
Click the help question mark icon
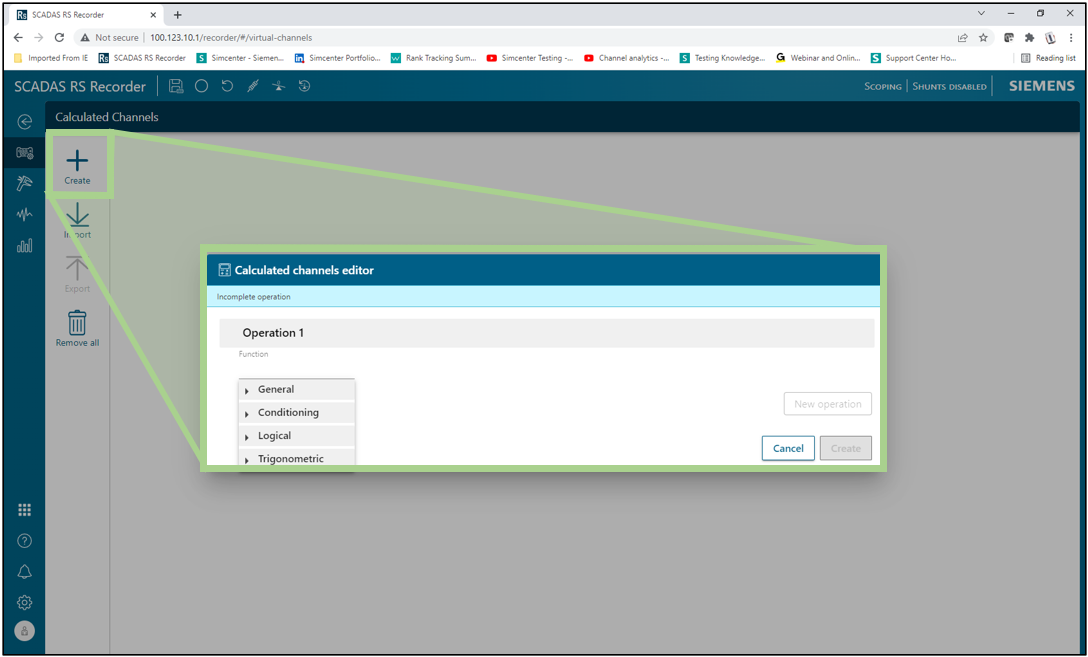(25, 541)
